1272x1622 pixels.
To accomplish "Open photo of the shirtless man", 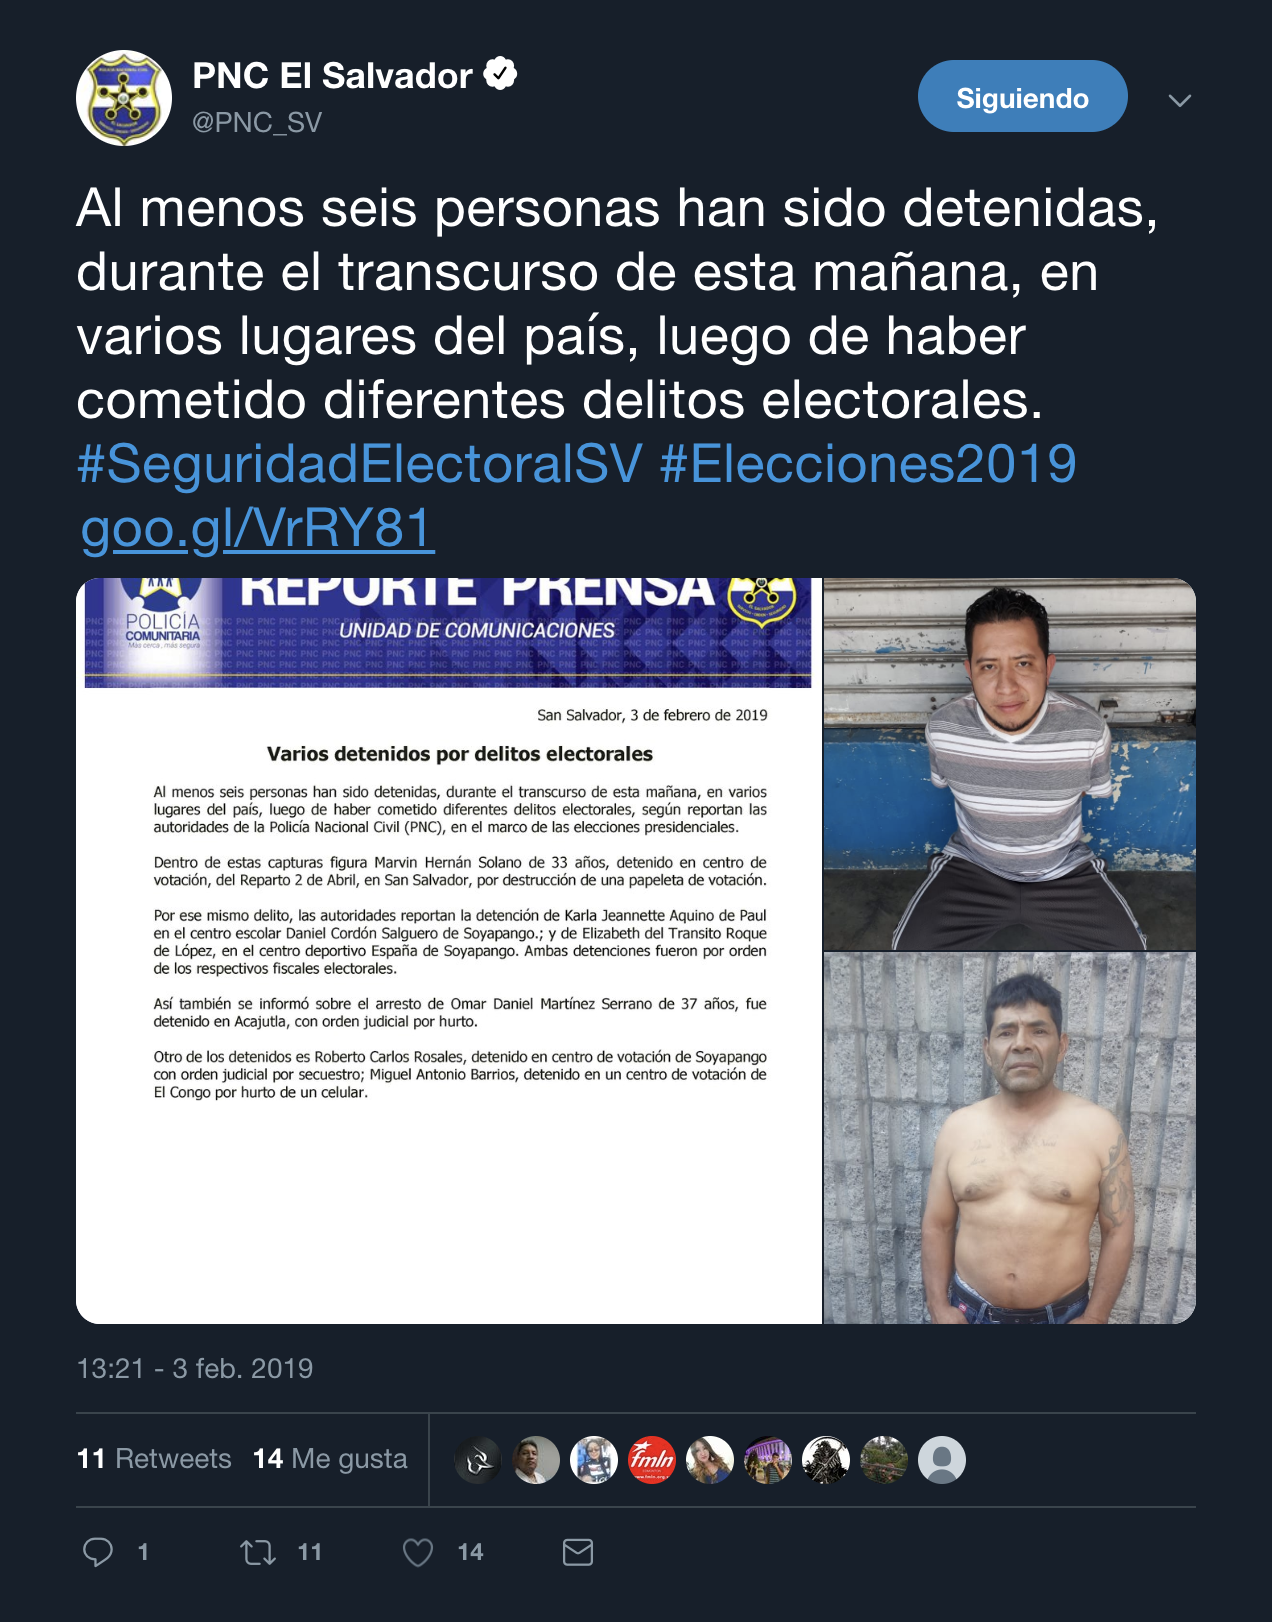I will point(1010,1138).
